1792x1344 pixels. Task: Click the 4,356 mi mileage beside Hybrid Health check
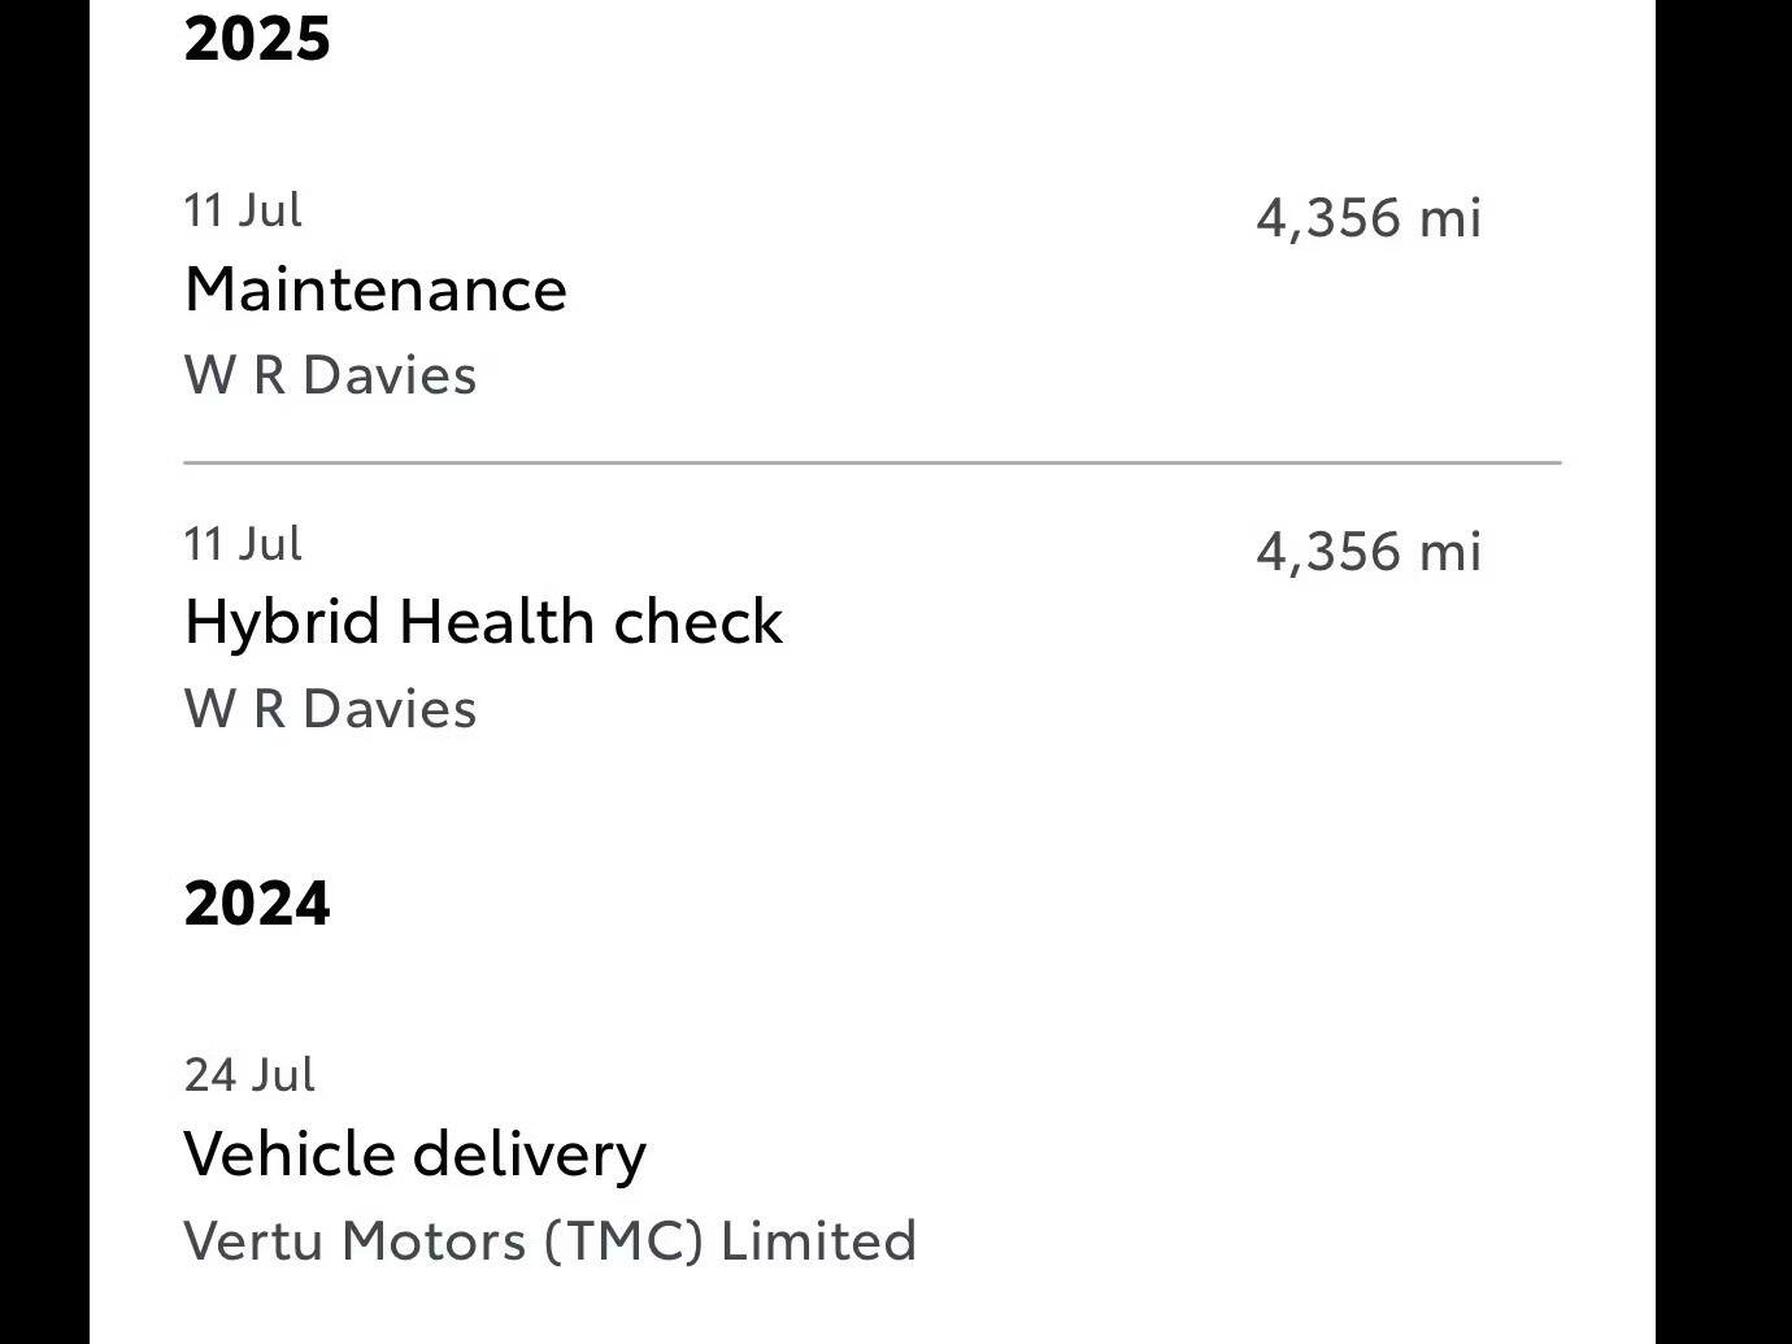pos(1368,552)
